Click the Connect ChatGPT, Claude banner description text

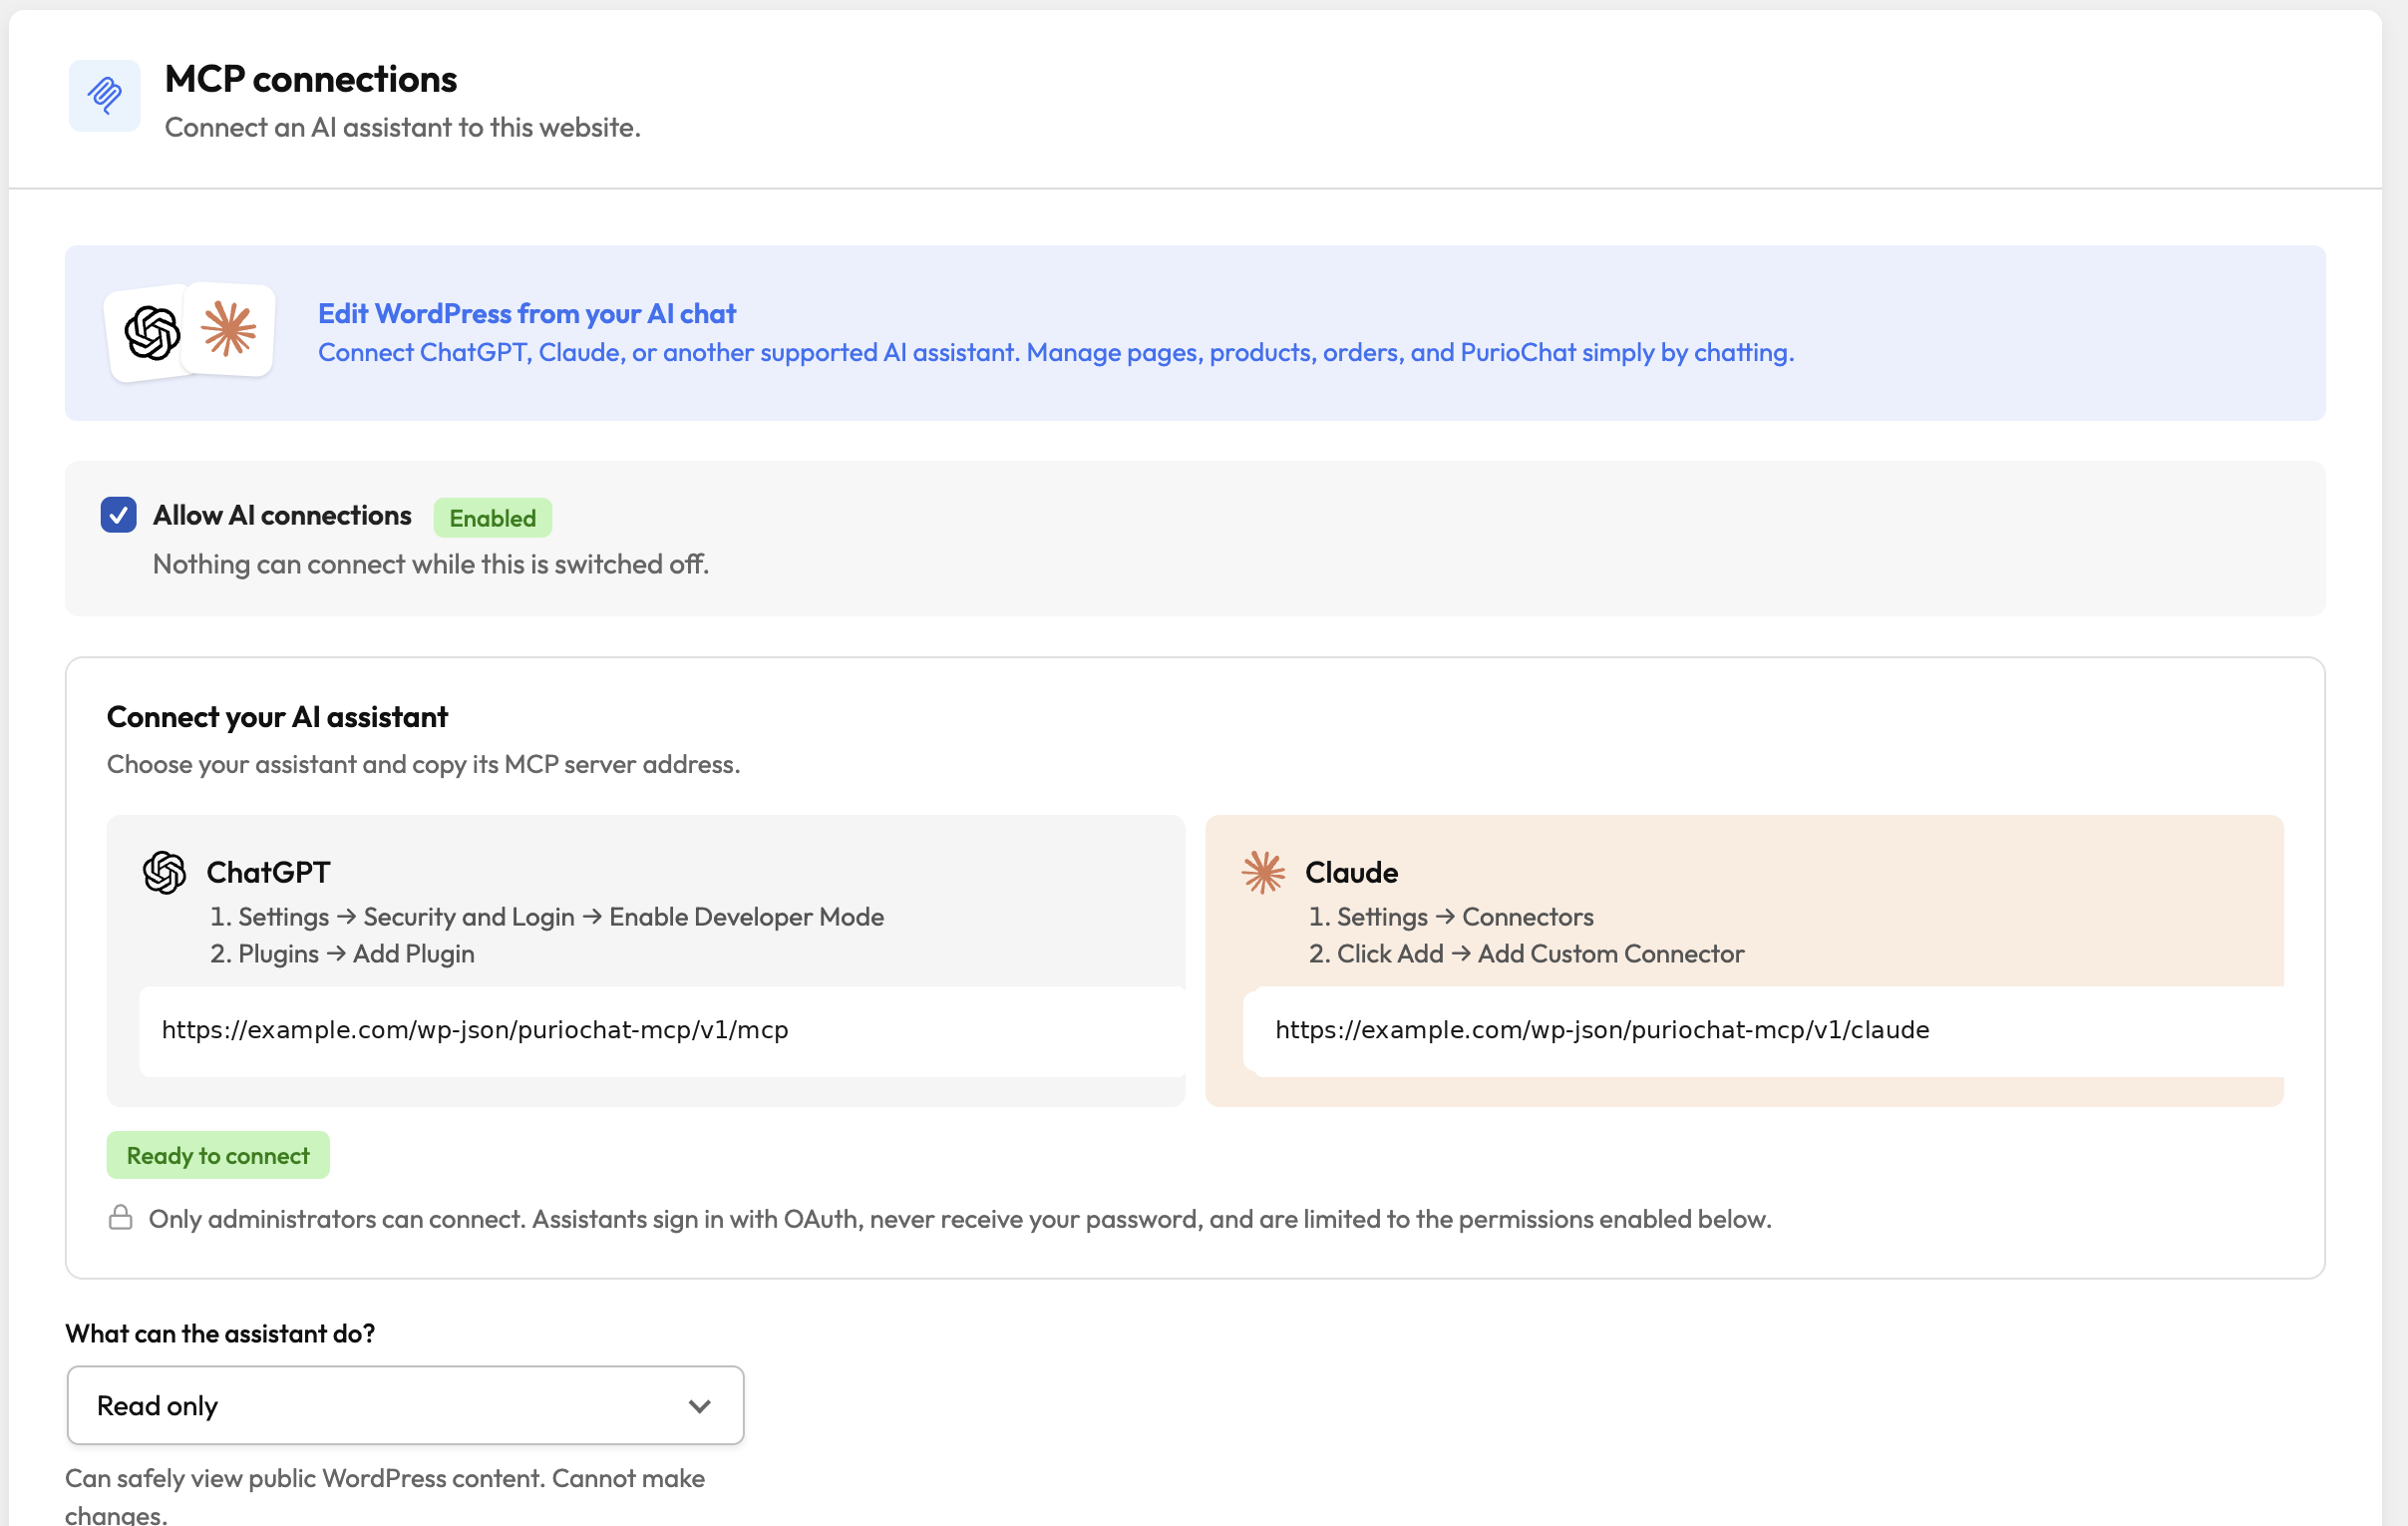tap(1056, 352)
